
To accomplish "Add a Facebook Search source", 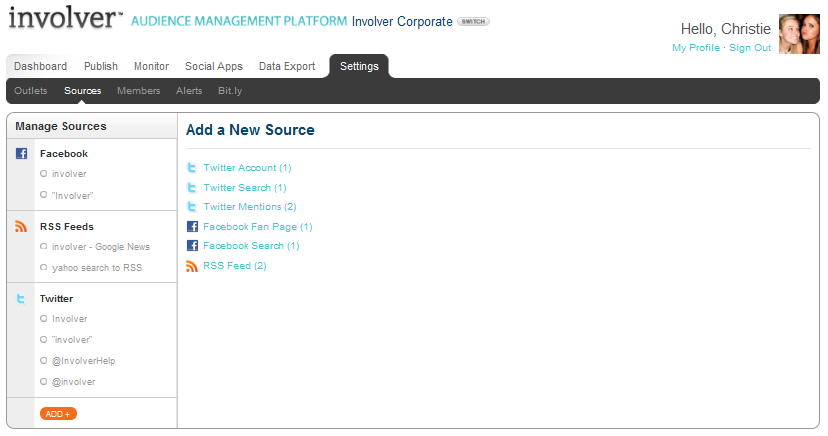I will point(251,245).
